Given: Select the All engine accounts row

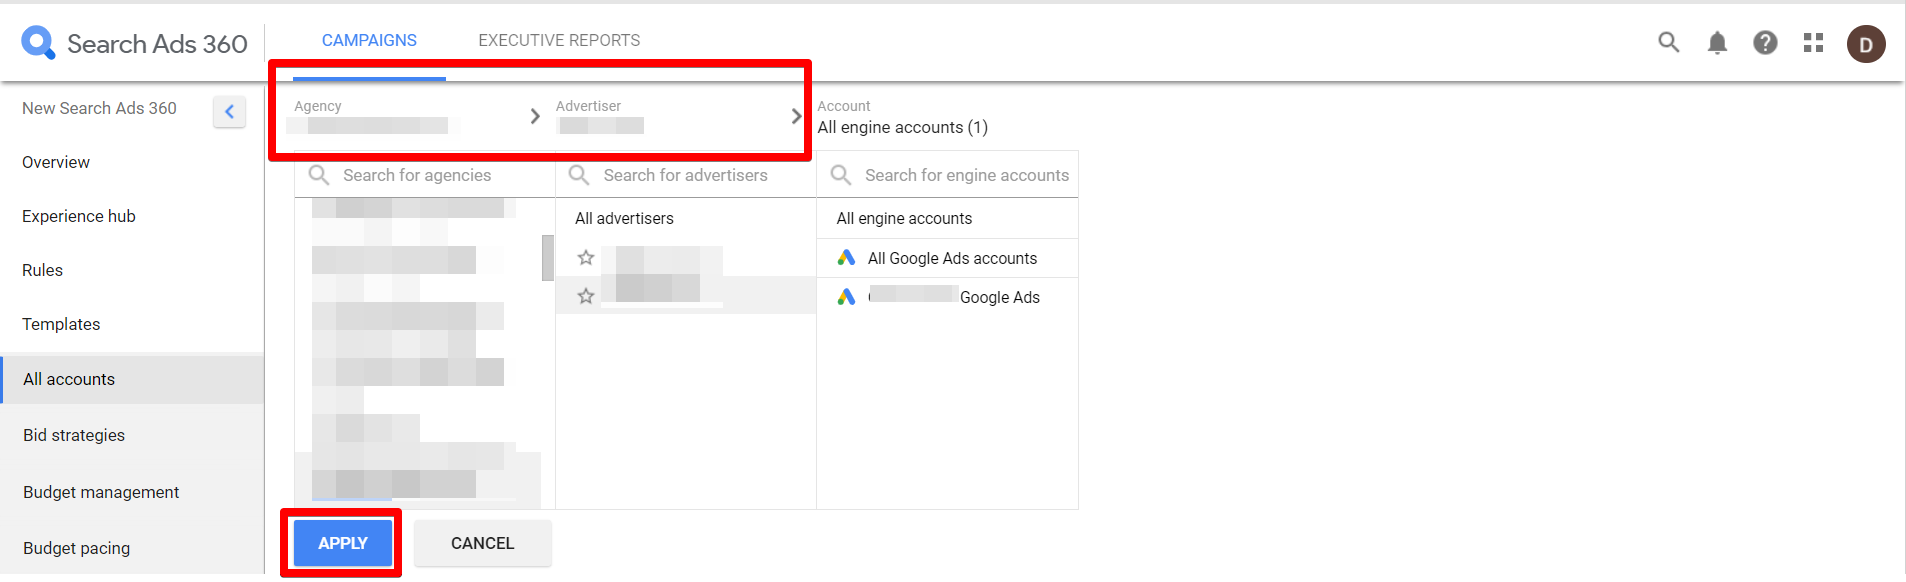Looking at the screenshot, I should pyautogui.click(x=947, y=218).
